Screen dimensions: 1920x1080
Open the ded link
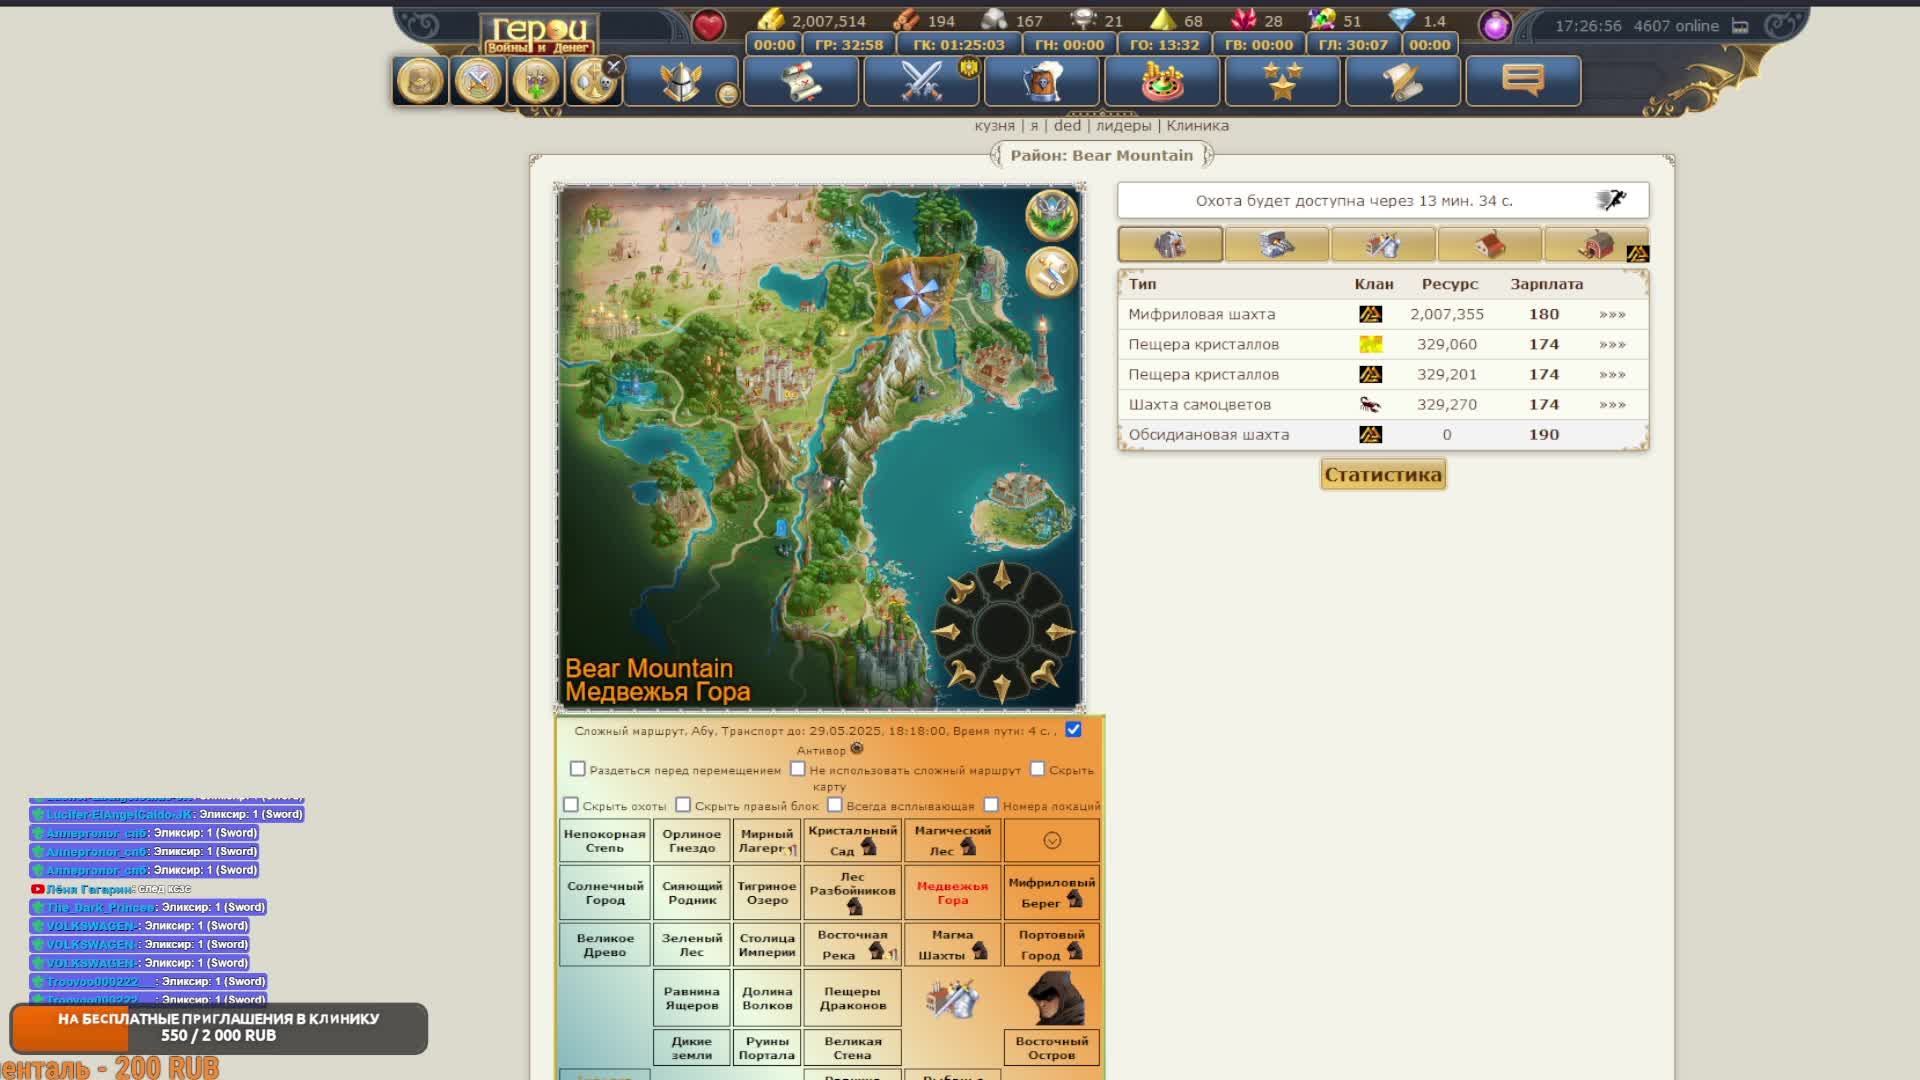tap(1067, 126)
